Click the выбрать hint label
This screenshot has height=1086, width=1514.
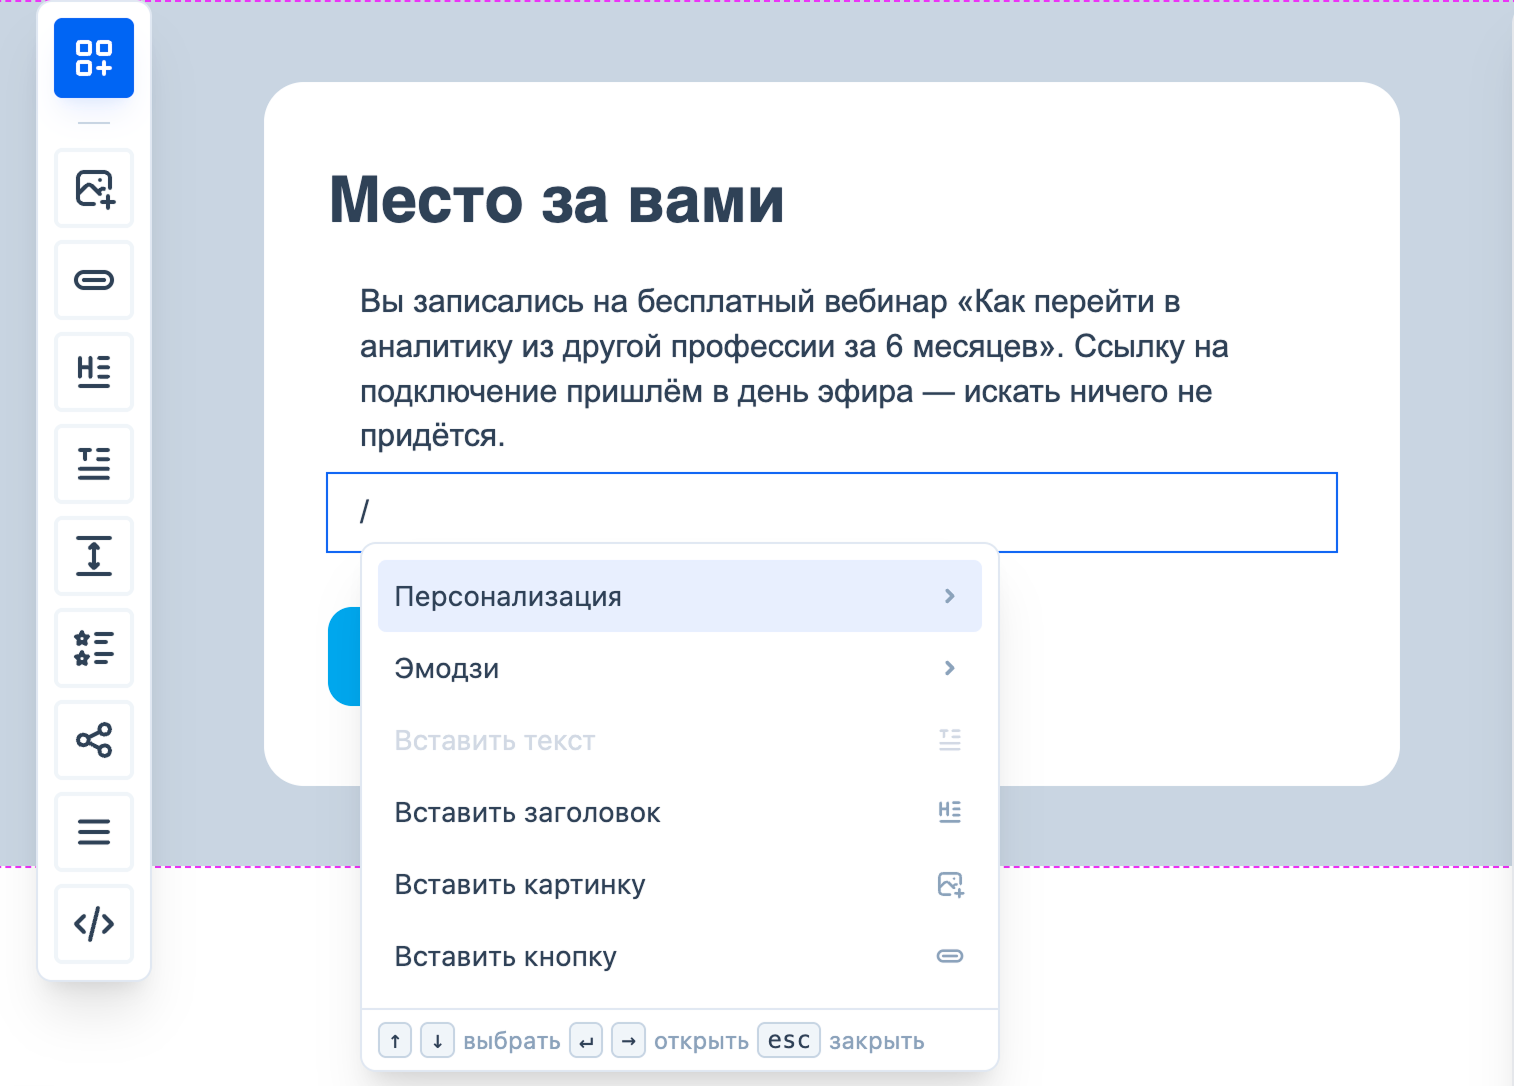tap(512, 1041)
